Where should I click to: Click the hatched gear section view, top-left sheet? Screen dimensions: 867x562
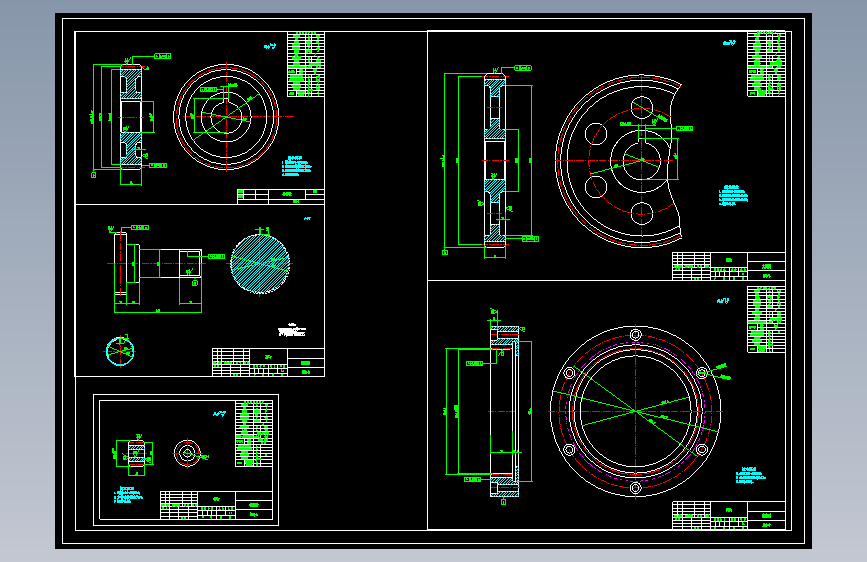point(131,117)
